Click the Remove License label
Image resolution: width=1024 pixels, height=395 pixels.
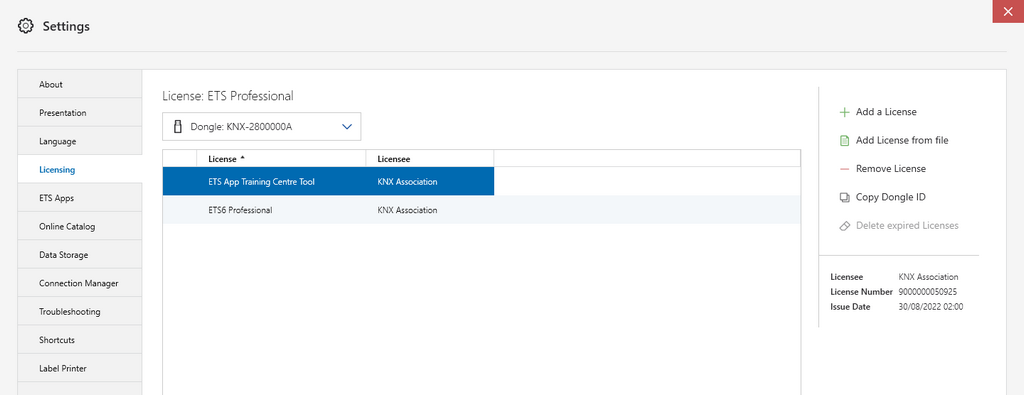point(891,169)
